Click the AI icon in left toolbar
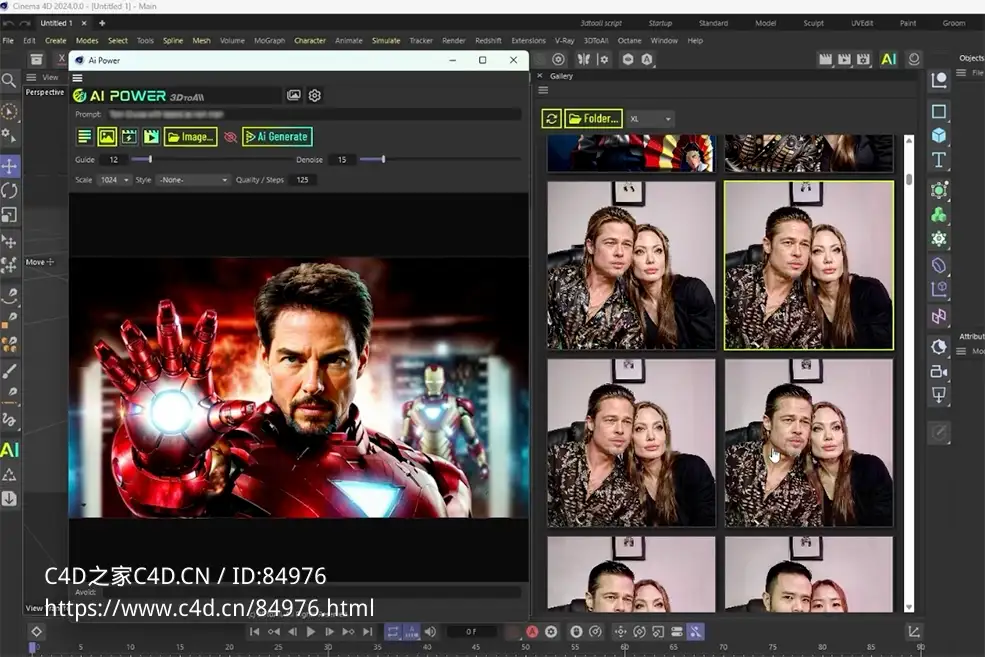This screenshot has width=985, height=657. click(9, 450)
